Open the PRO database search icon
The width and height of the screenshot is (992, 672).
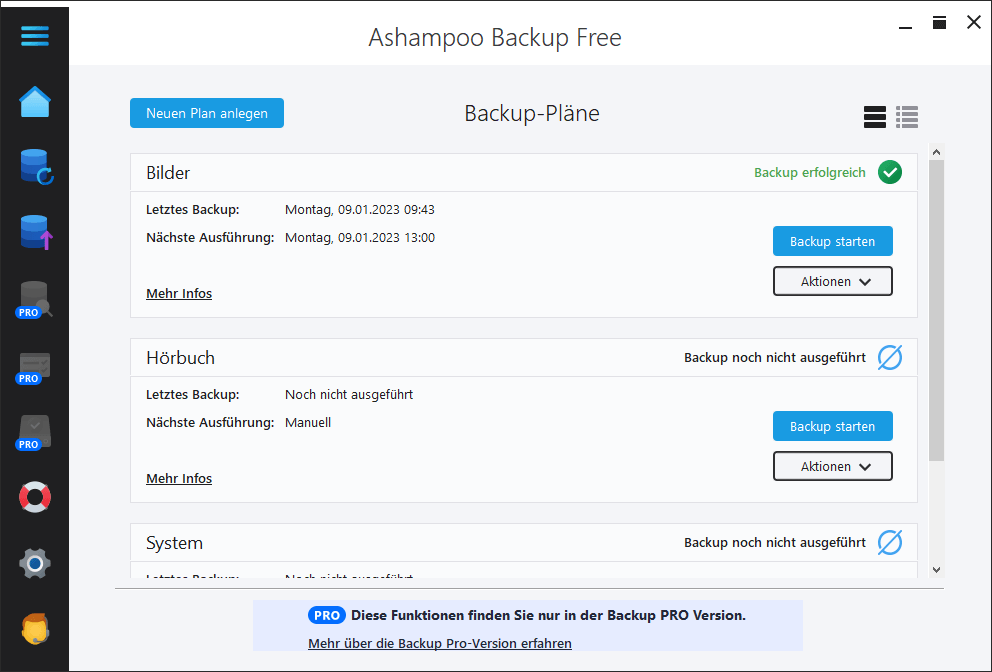(34, 299)
